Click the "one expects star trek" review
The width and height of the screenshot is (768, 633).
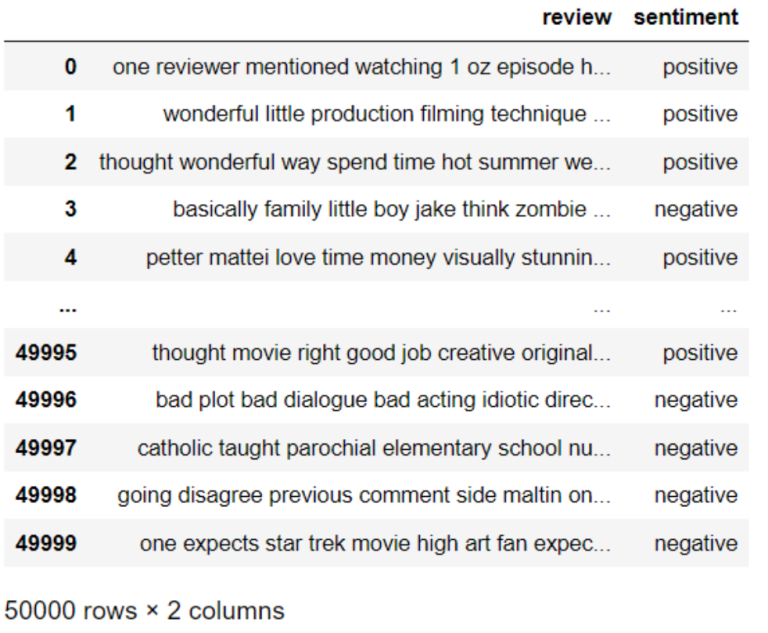pos(375,544)
